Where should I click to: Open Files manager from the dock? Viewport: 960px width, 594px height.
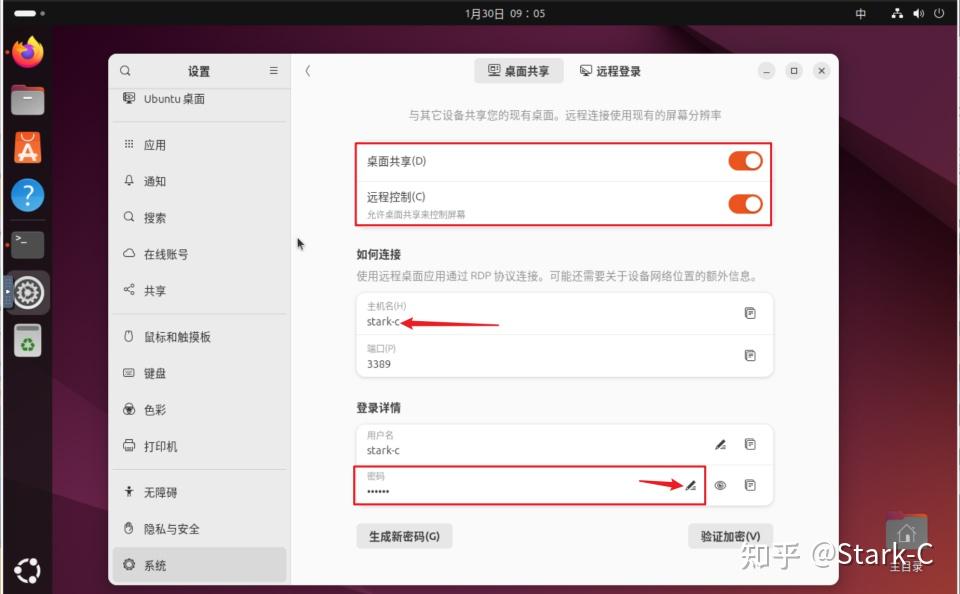[28, 100]
